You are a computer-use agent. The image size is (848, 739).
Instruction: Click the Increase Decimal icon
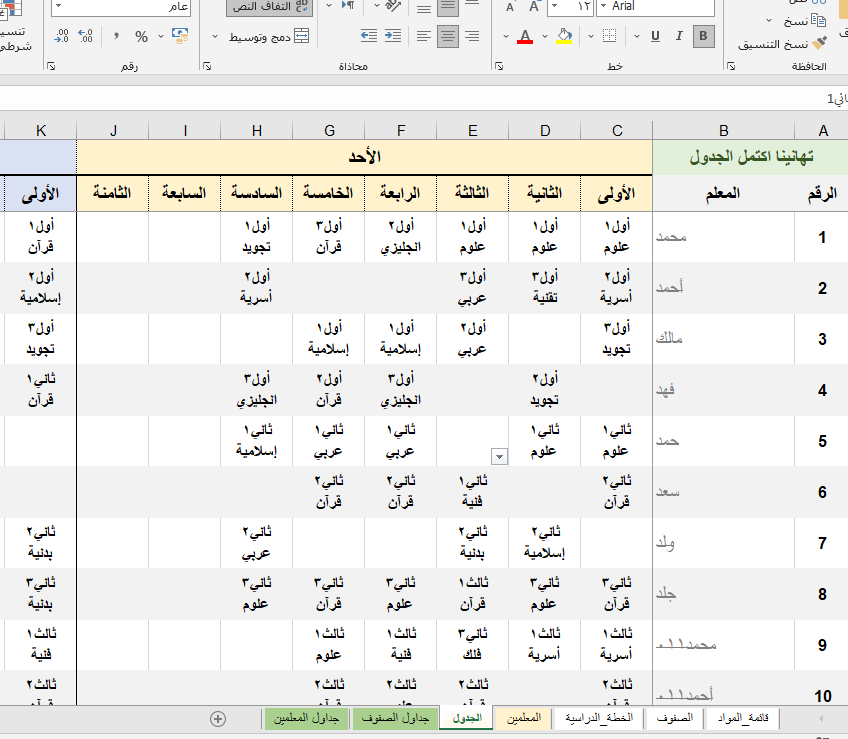pos(85,36)
